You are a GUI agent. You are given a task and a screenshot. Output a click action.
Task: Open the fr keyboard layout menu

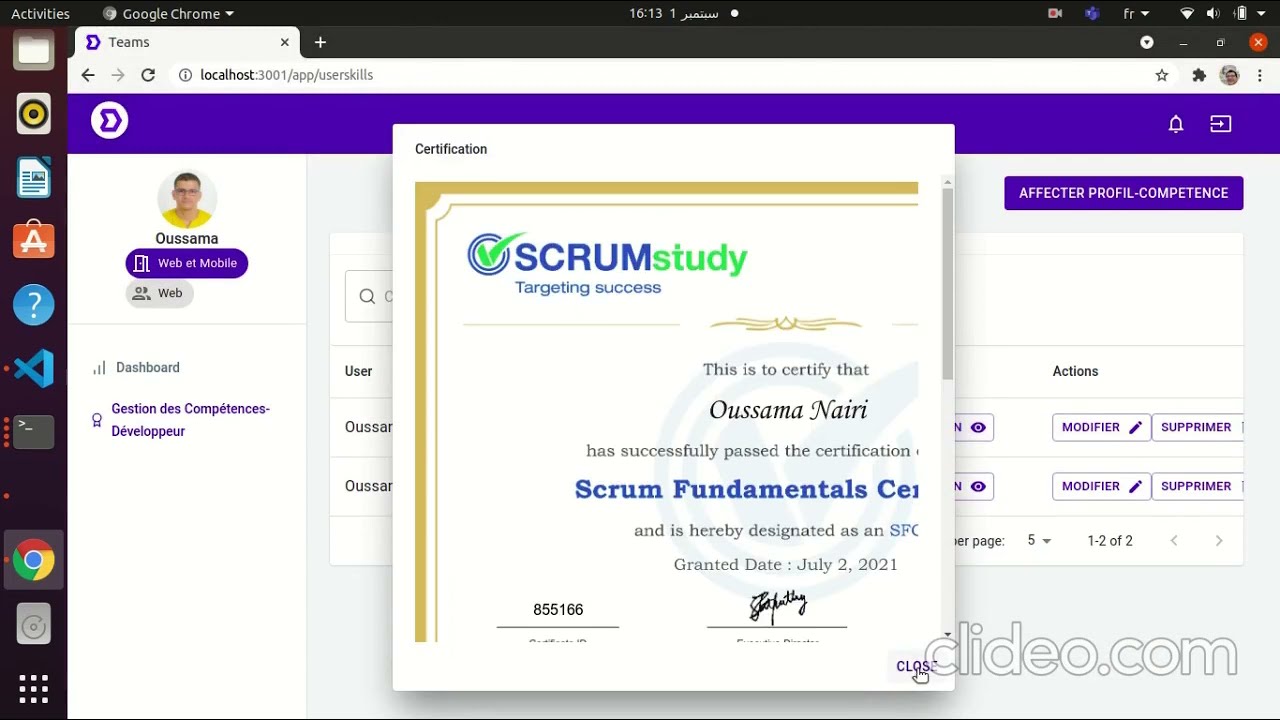tap(1136, 14)
